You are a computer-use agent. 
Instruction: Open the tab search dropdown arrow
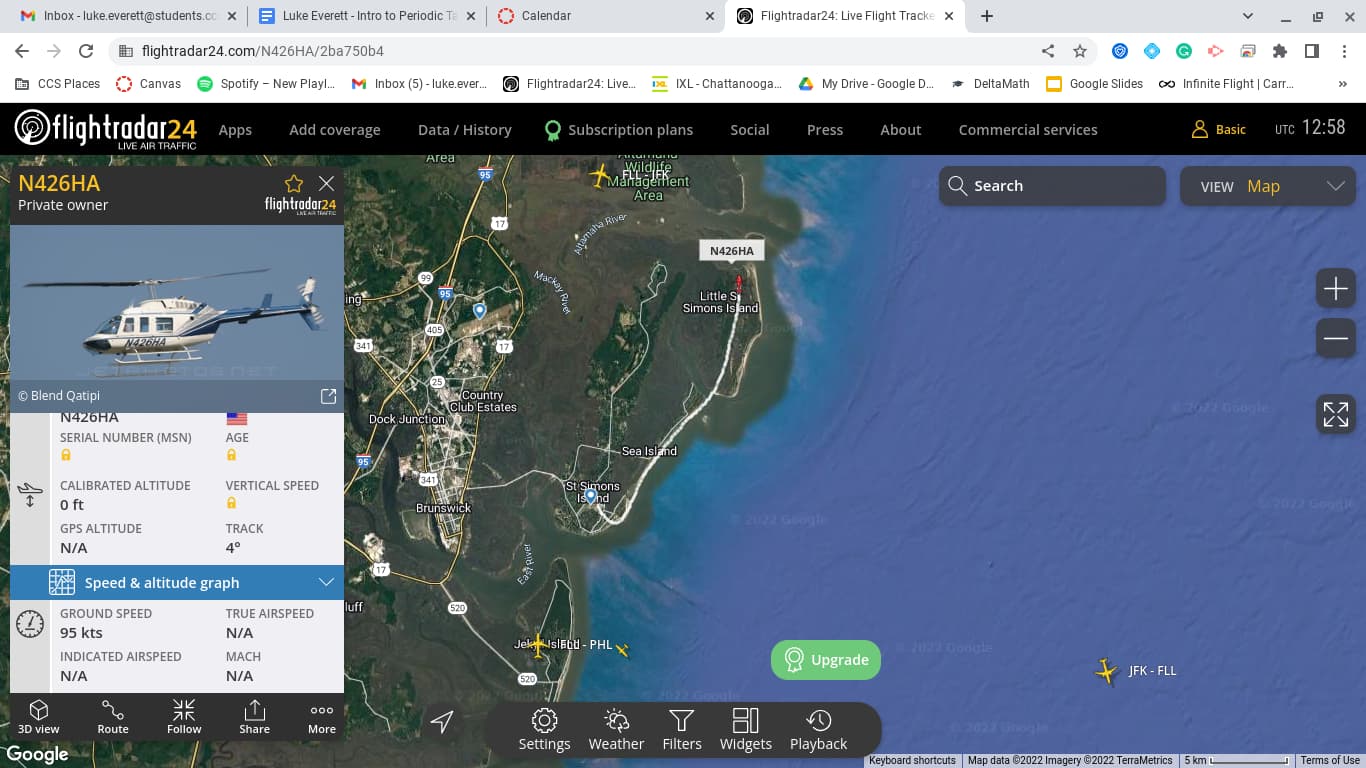(x=1247, y=16)
